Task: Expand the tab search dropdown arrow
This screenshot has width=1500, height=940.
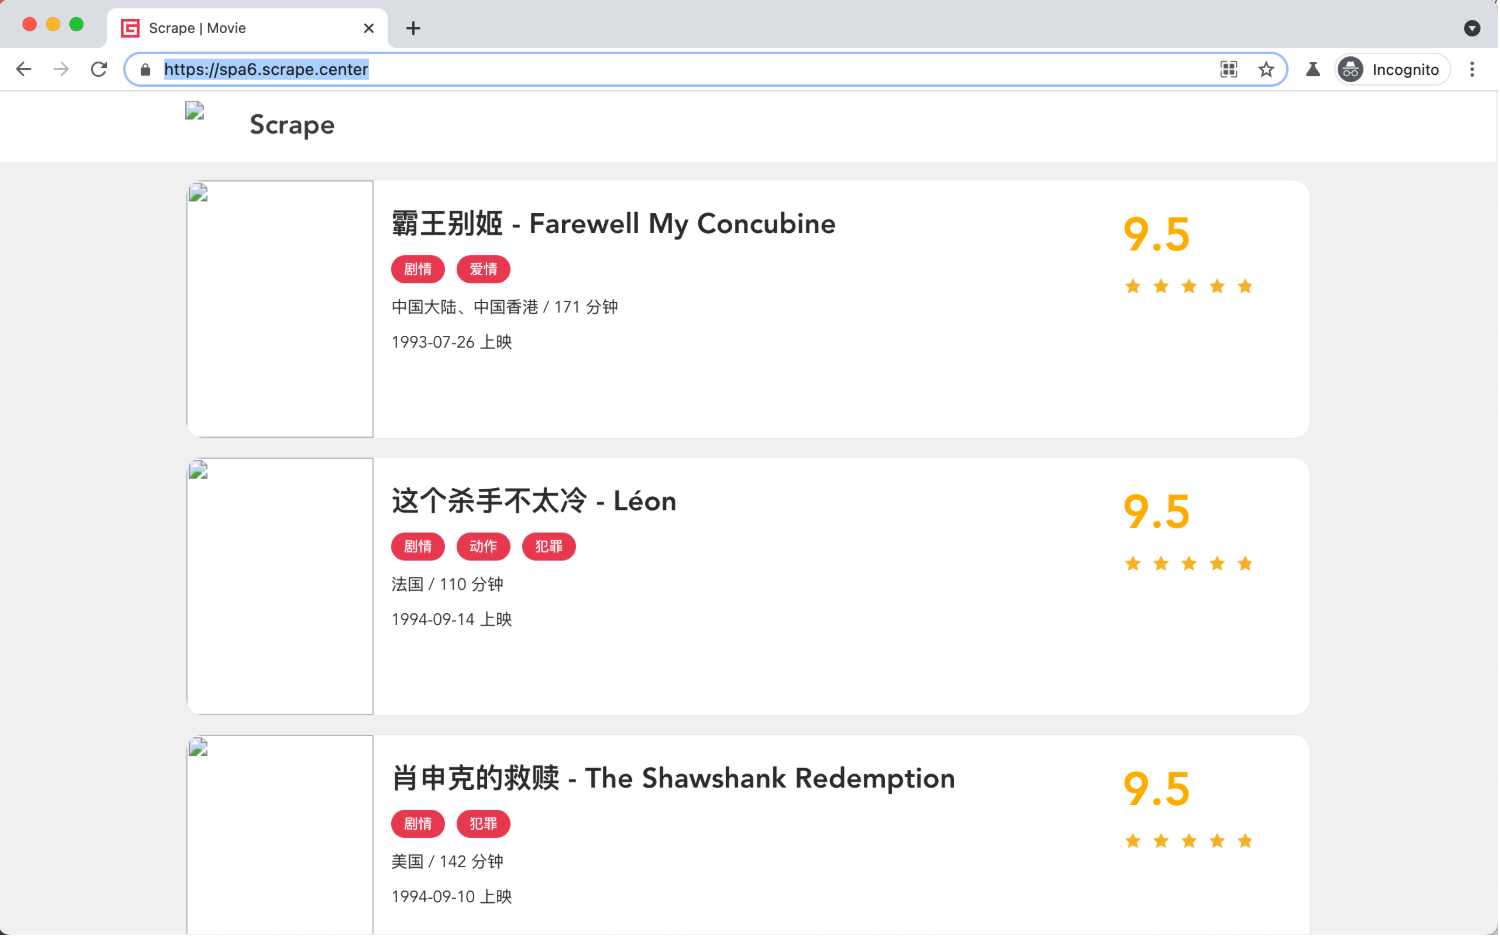Action: coord(1472,28)
